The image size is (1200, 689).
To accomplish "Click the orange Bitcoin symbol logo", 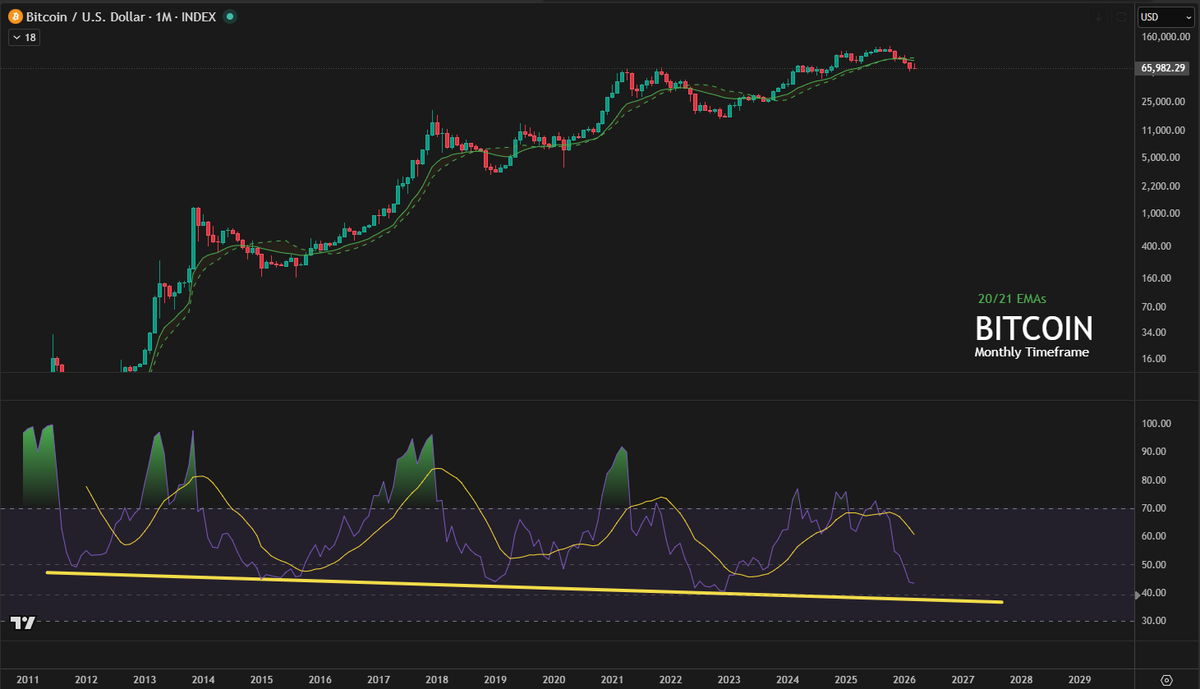I will coord(17,17).
